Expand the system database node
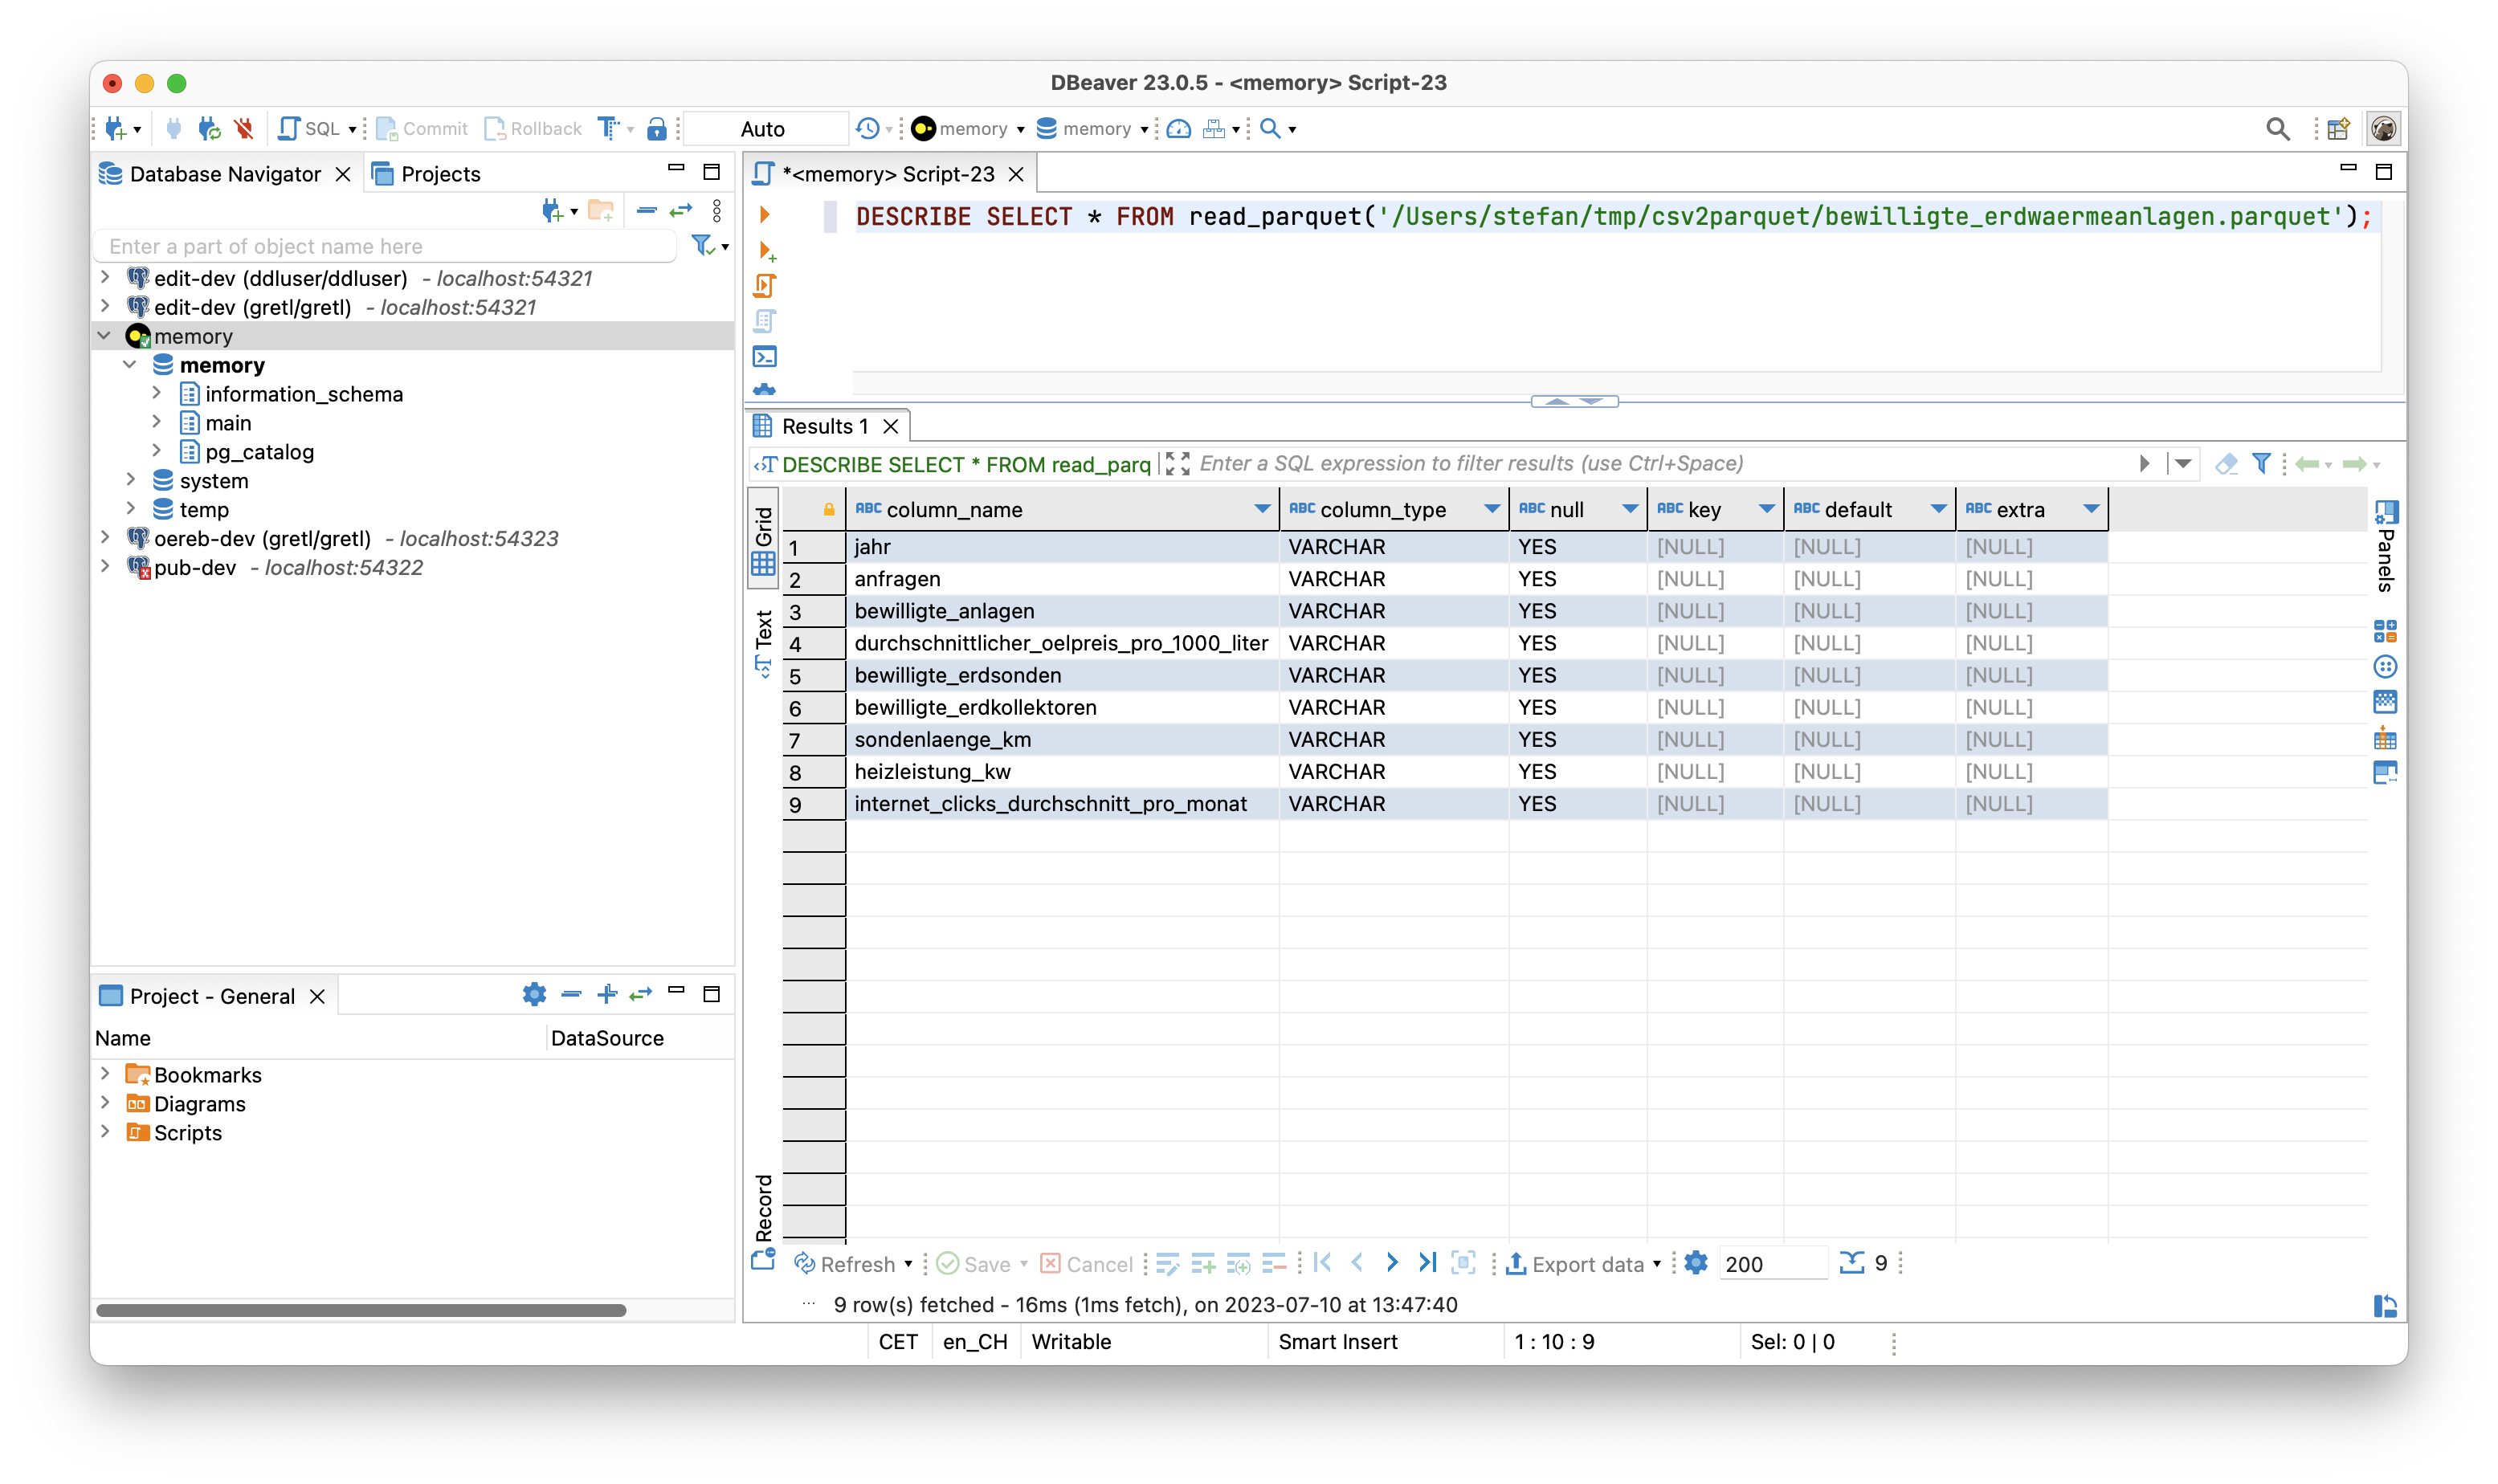 [x=131, y=480]
